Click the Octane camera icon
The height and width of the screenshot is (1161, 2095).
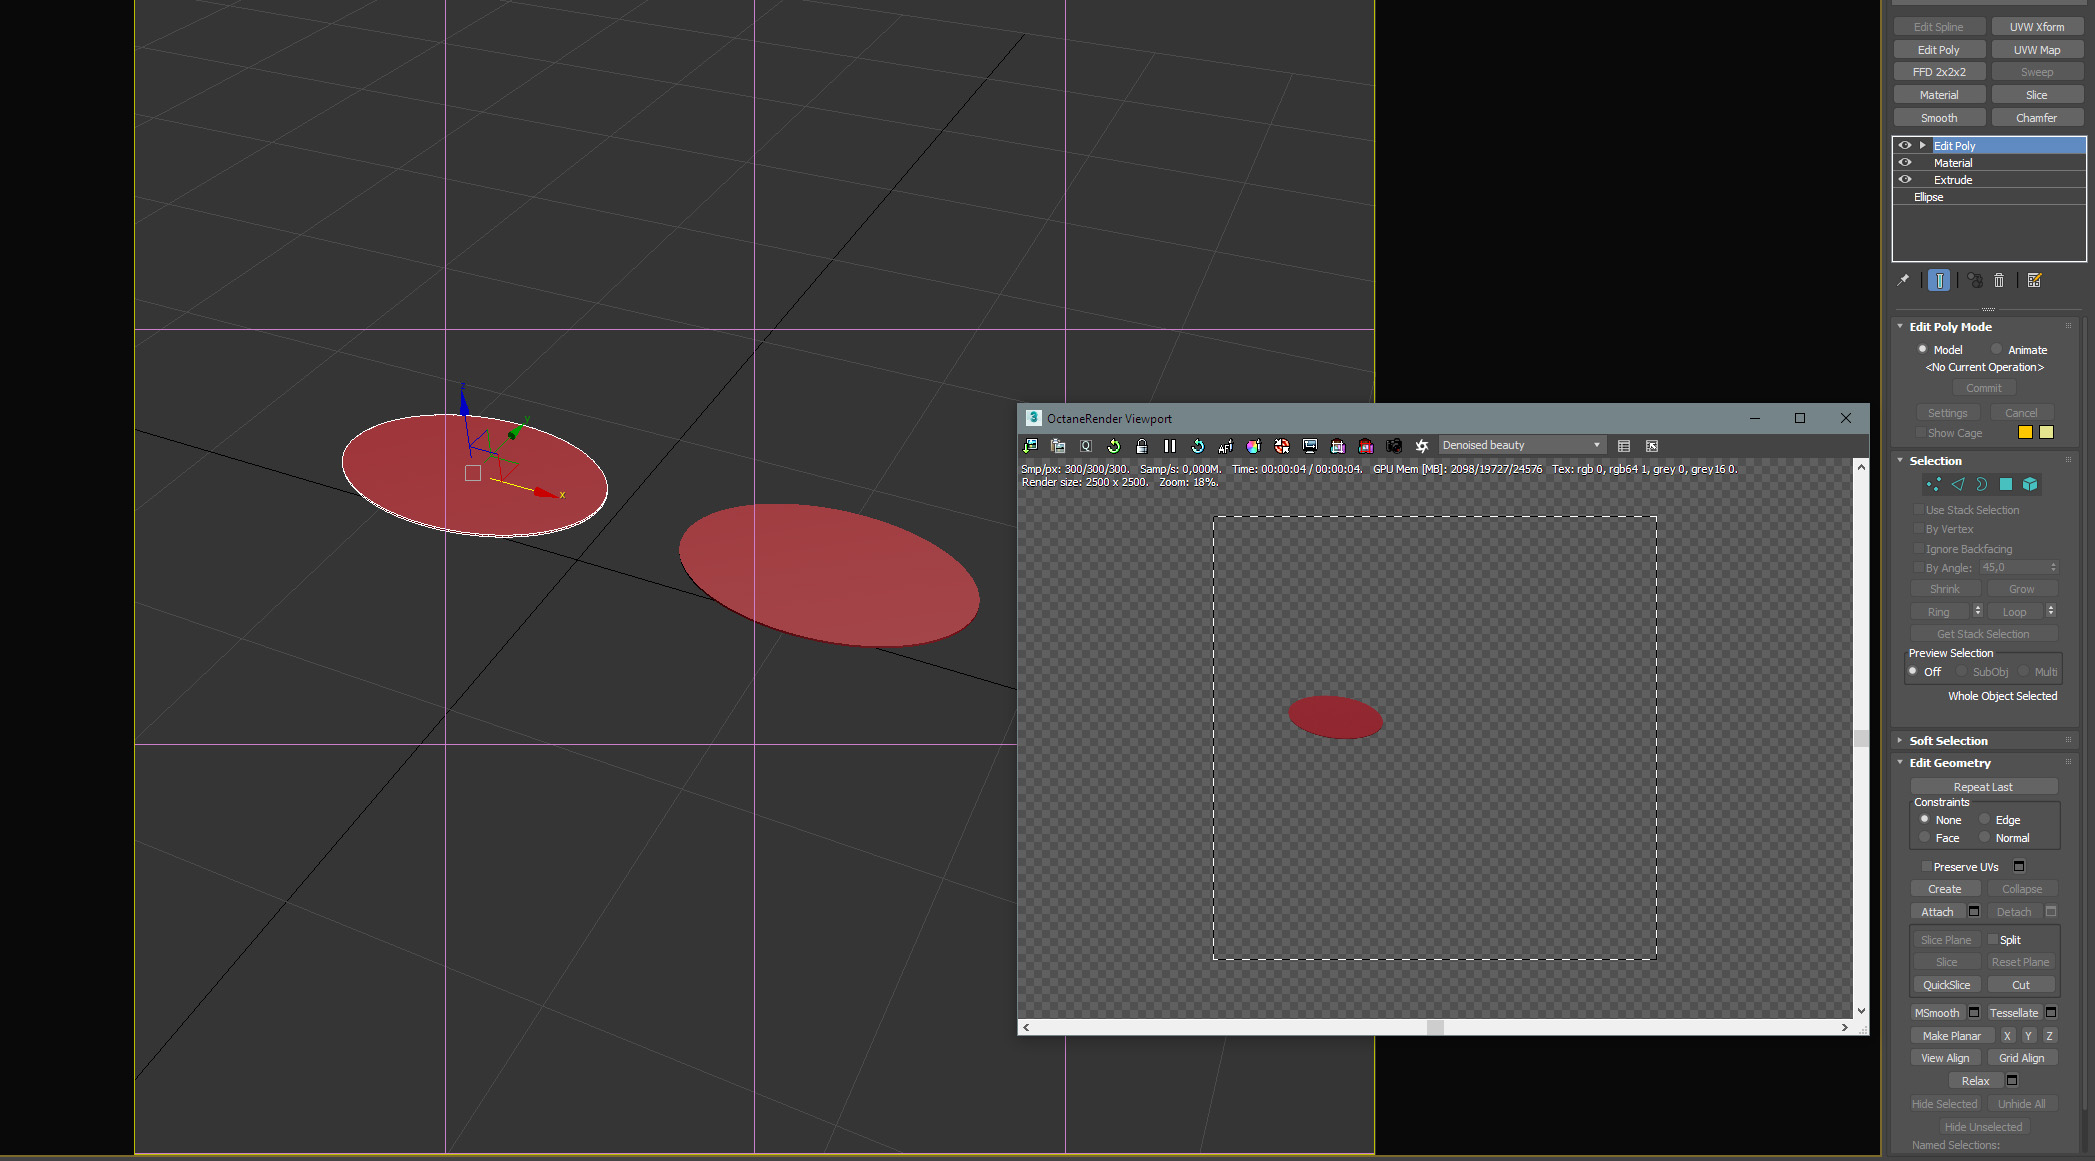pyautogui.click(x=1394, y=446)
